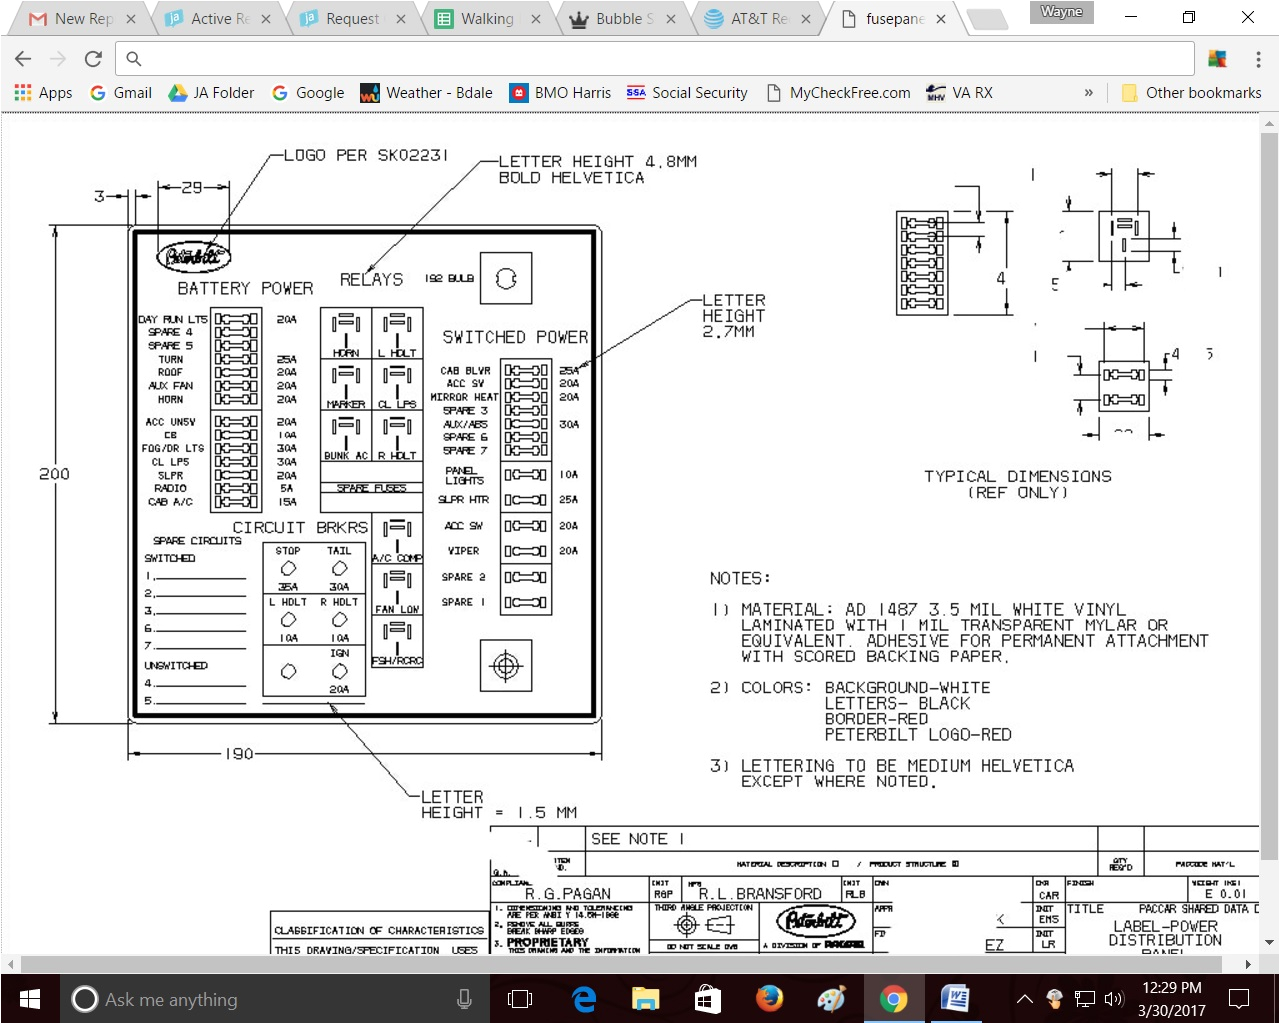Open Microsoft Edge from the taskbar
Screen dimensions: 1280x1024
click(583, 998)
